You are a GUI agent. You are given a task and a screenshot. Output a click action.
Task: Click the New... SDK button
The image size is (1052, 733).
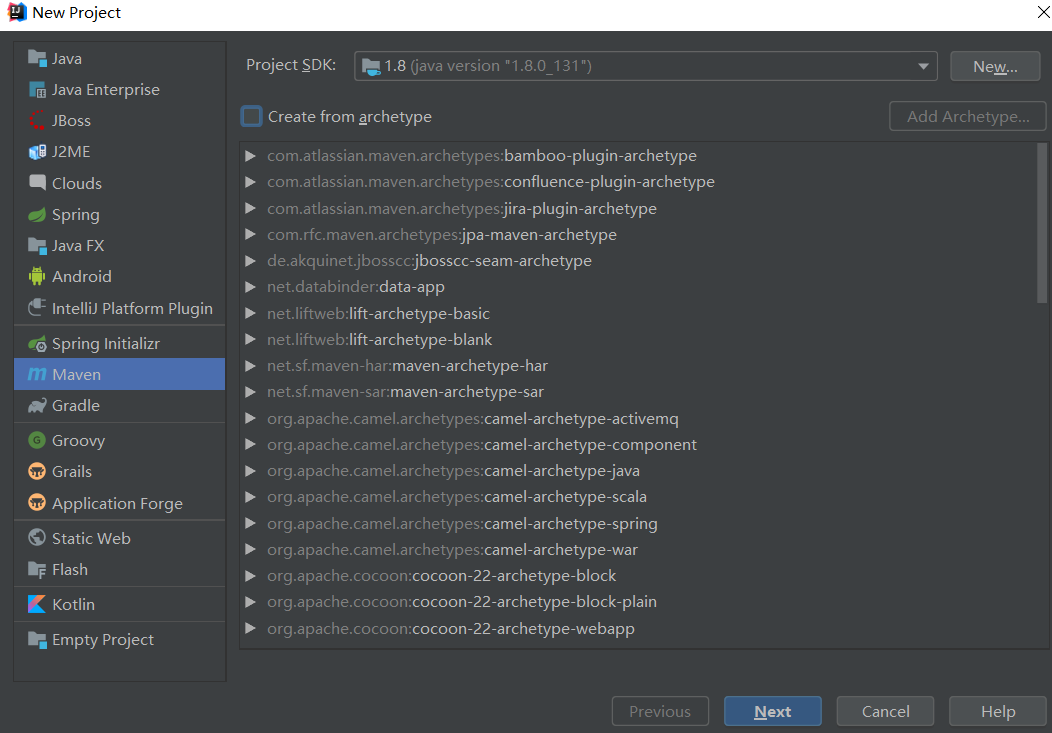tap(995, 66)
